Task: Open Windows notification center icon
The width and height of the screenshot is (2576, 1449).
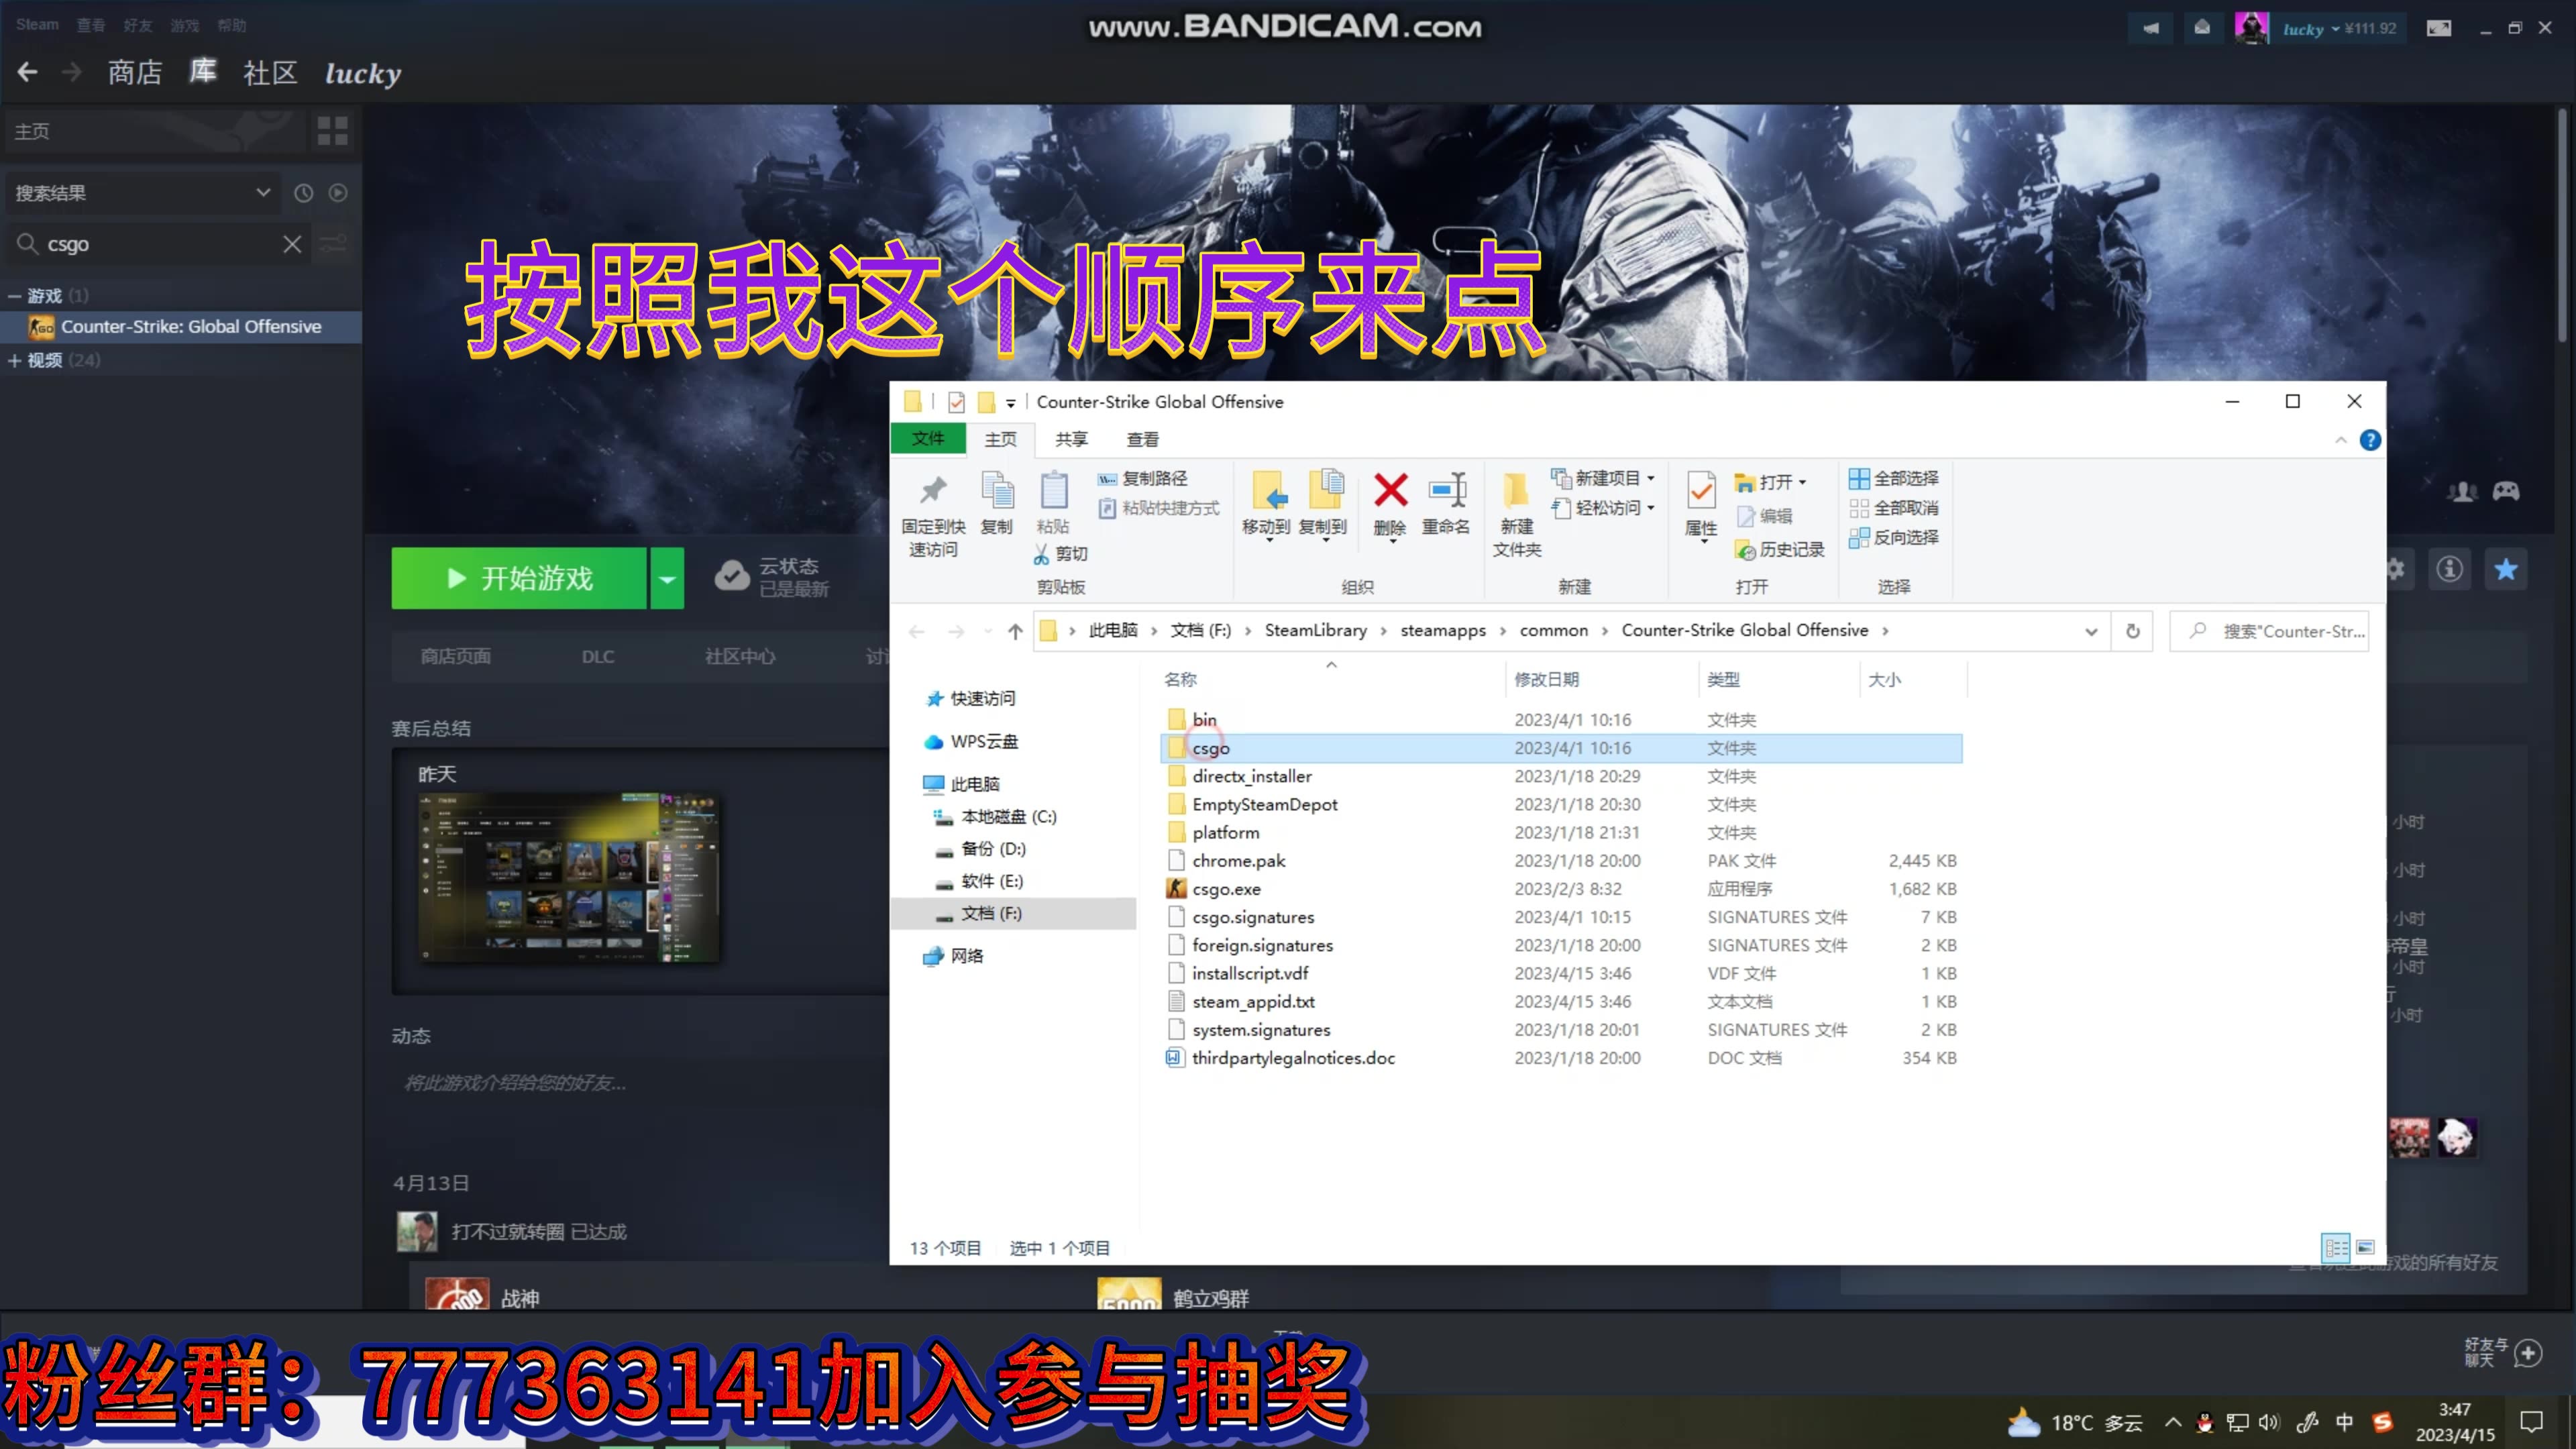Action: point(2532,1422)
